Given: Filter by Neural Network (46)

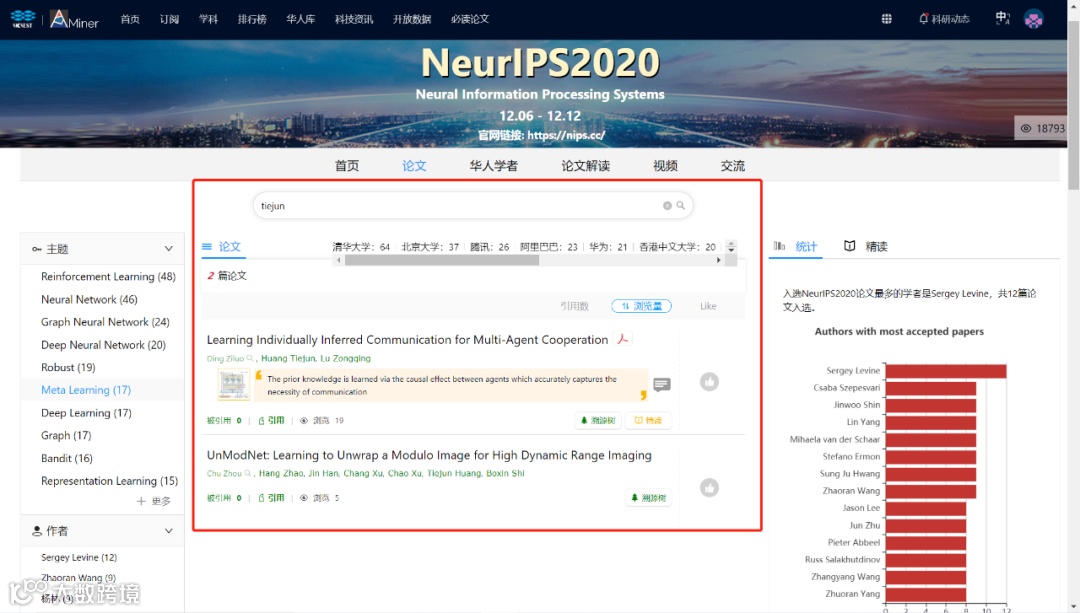Looking at the screenshot, I should click(89, 299).
